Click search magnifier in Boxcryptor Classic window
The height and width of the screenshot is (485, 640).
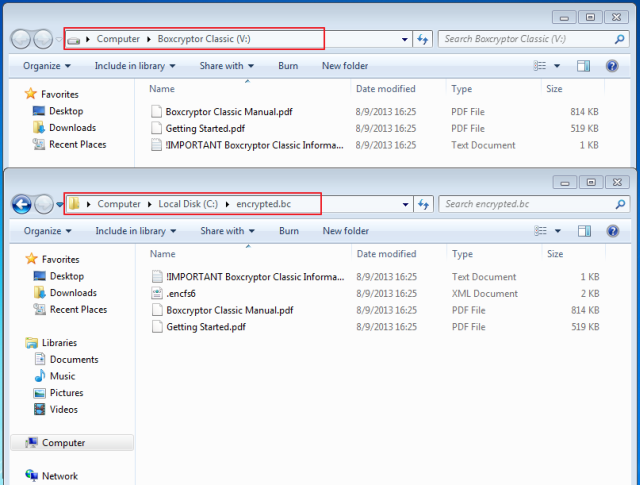click(619, 39)
